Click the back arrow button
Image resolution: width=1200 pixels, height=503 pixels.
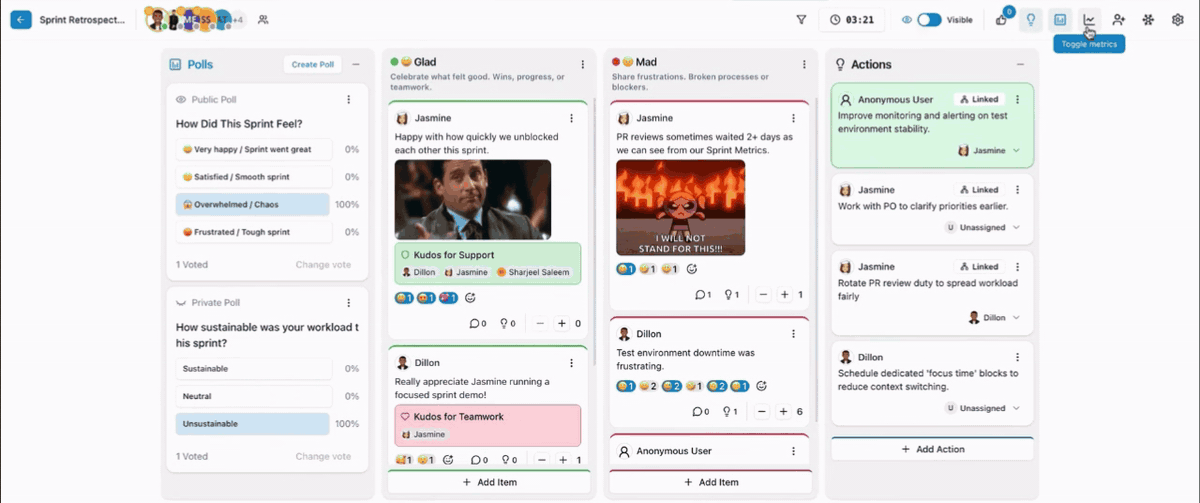tap(21, 19)
